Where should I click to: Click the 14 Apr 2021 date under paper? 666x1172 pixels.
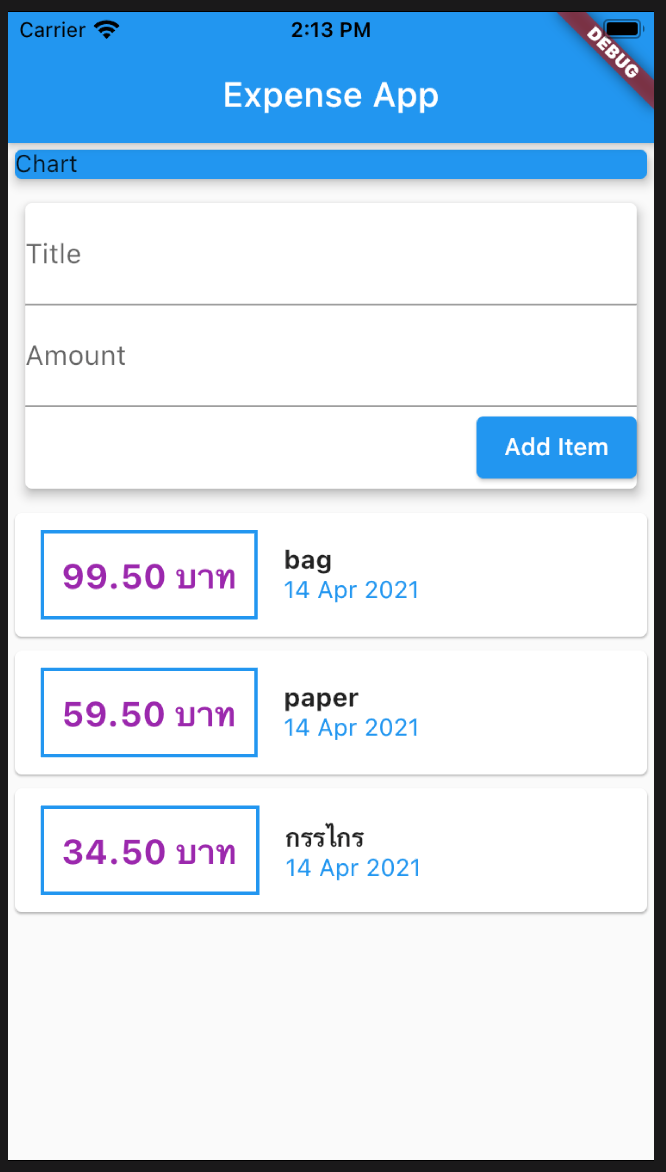[x=351, y=727]
